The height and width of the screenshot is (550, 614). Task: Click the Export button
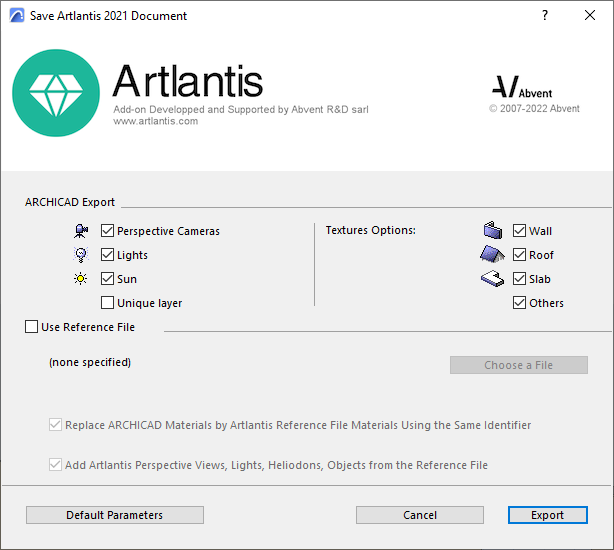[548, 515]
